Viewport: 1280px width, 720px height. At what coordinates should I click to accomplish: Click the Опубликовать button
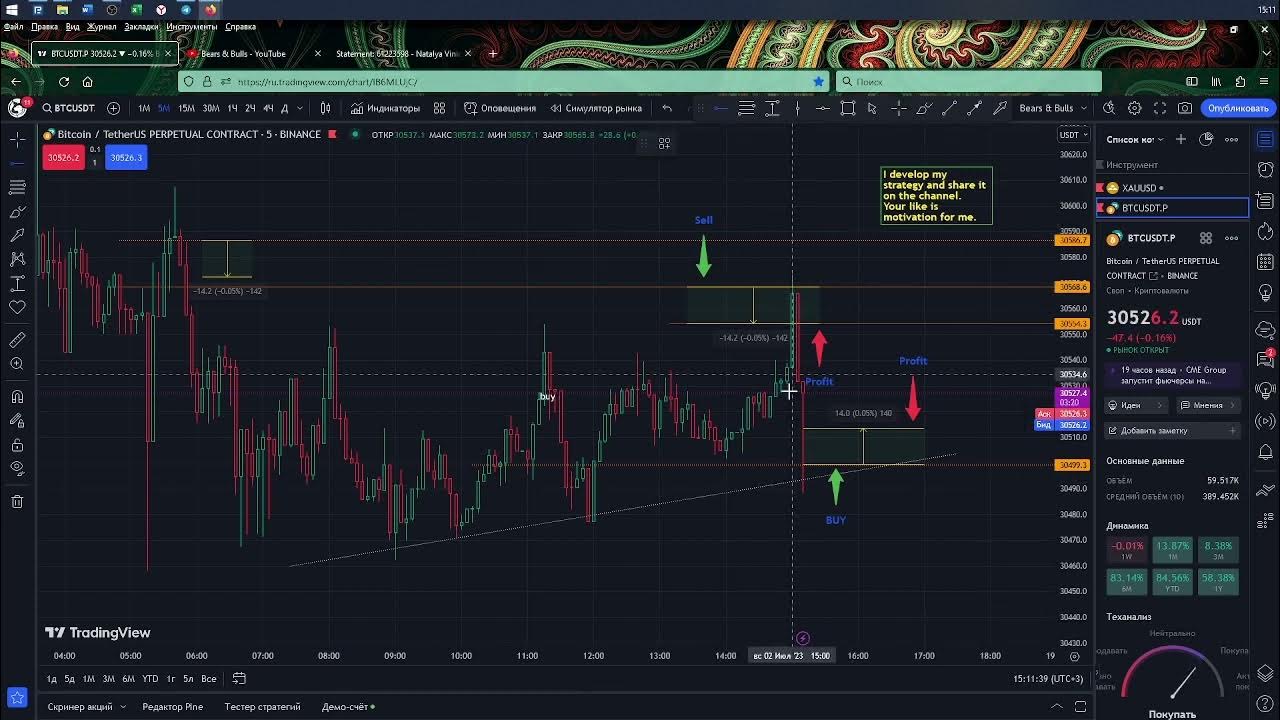[x=1238, y=108]
